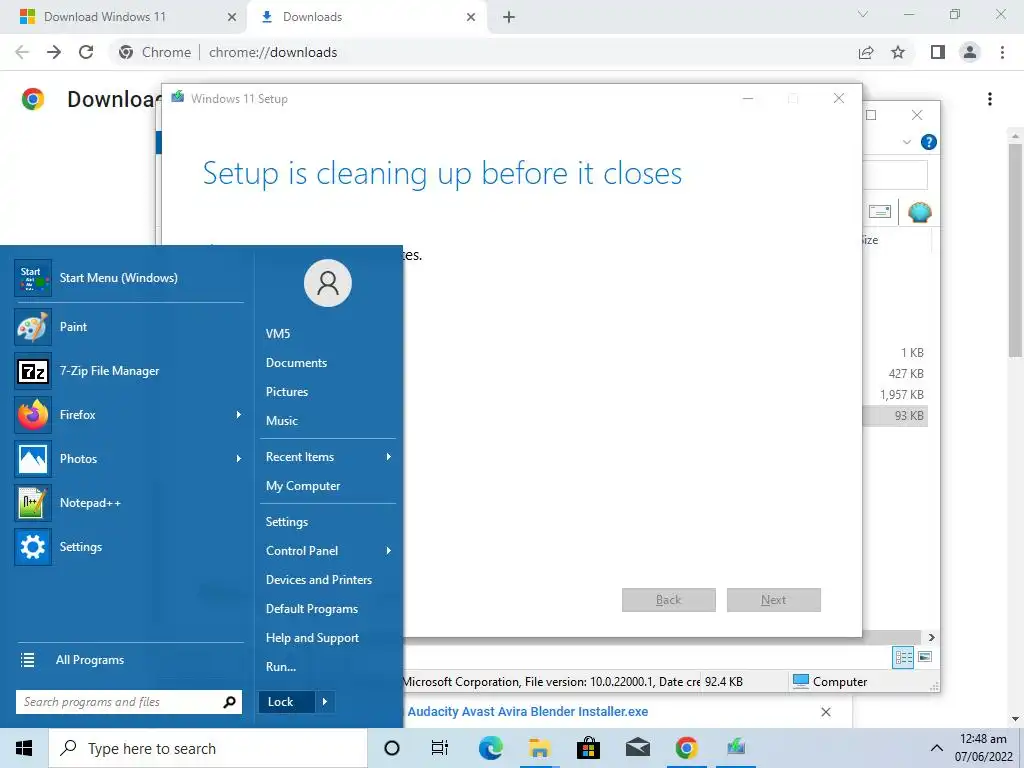This screenshot has height=768, width=1024.
Task: Switch Explorer to details view icon
Action: tap(903, 657)
